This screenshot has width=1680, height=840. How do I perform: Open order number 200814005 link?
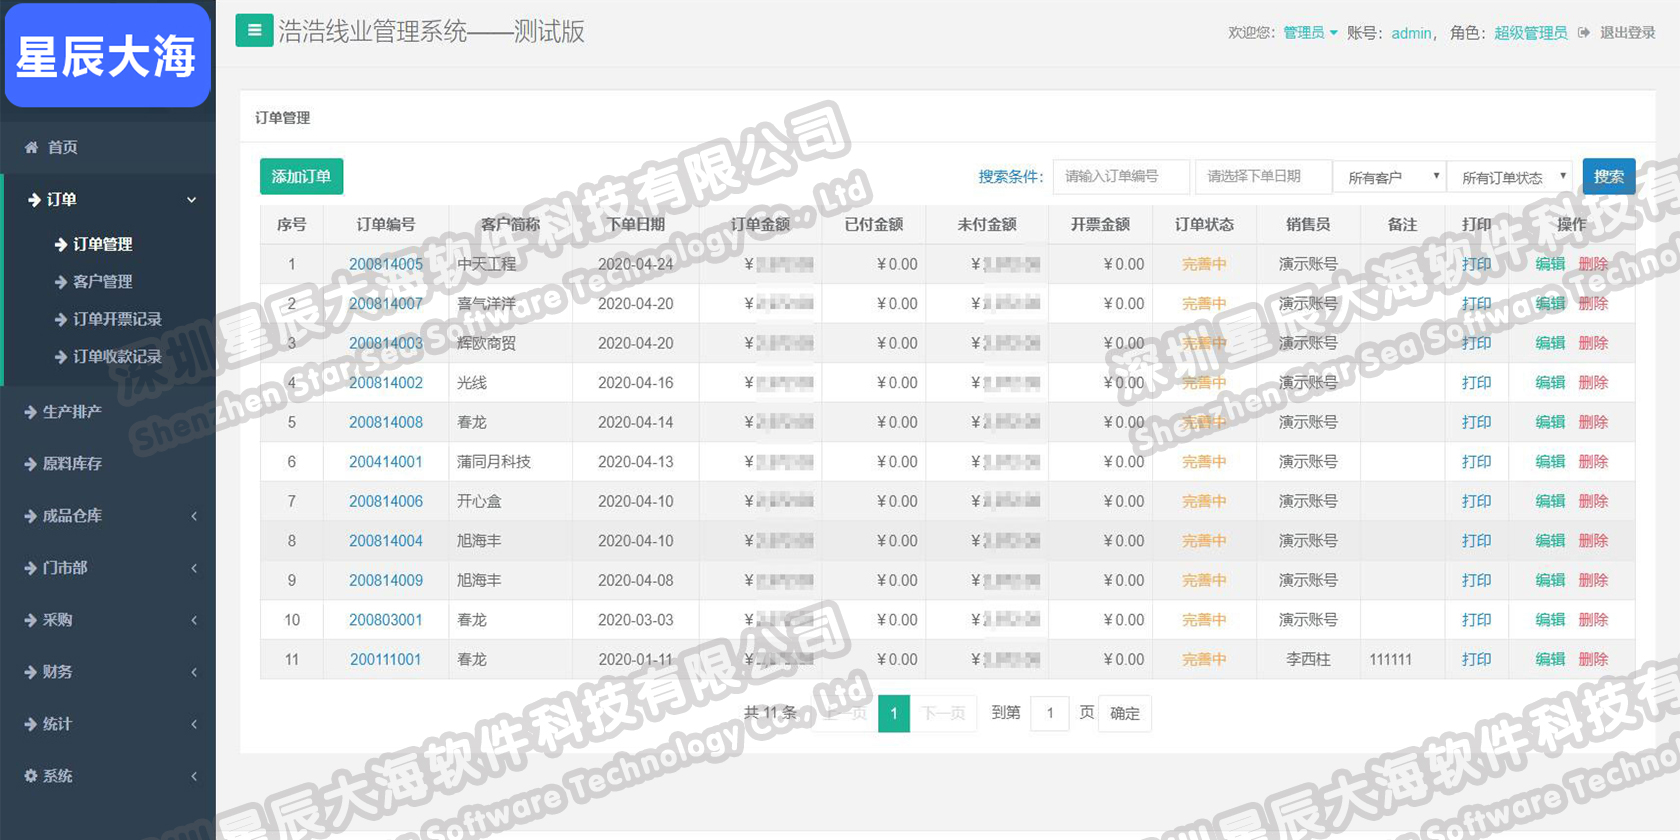click(x=385, y=264)
